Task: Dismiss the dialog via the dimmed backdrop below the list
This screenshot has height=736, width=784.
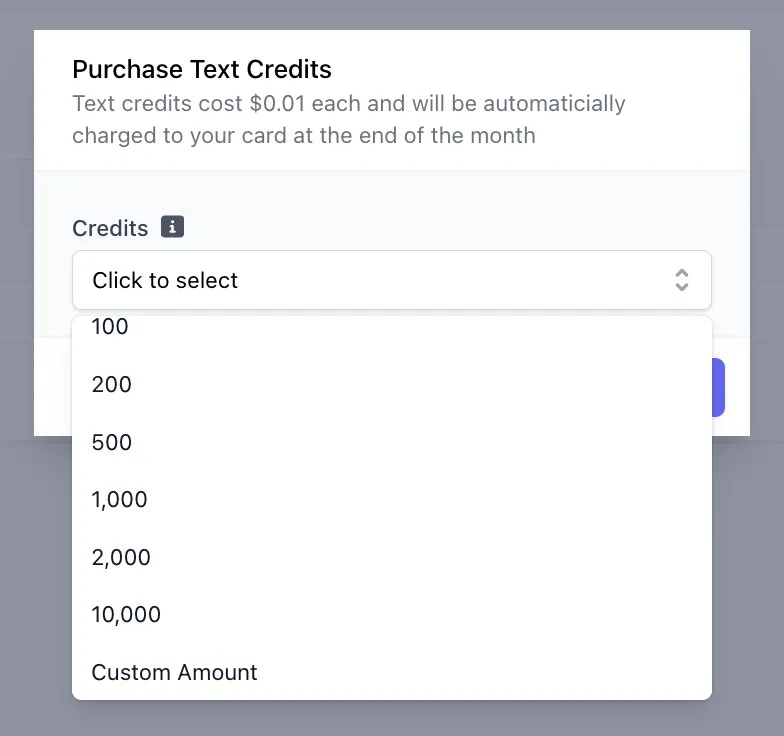Action: point(392,718)
